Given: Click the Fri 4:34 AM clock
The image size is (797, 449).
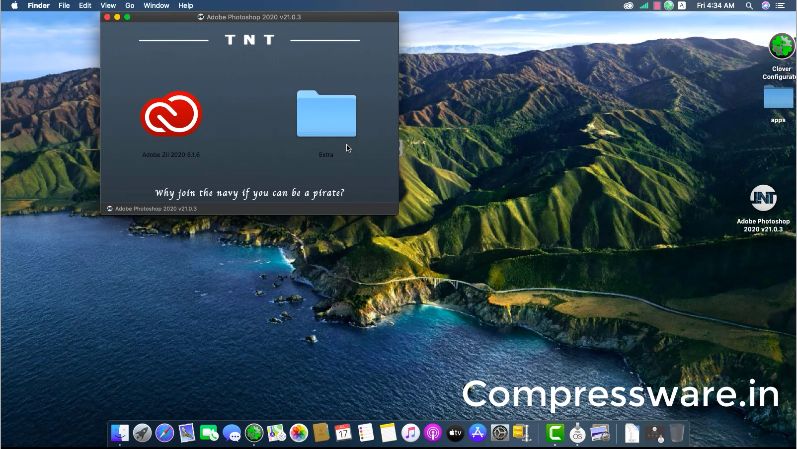Looking at the screenshot, I should click(715, 6).
